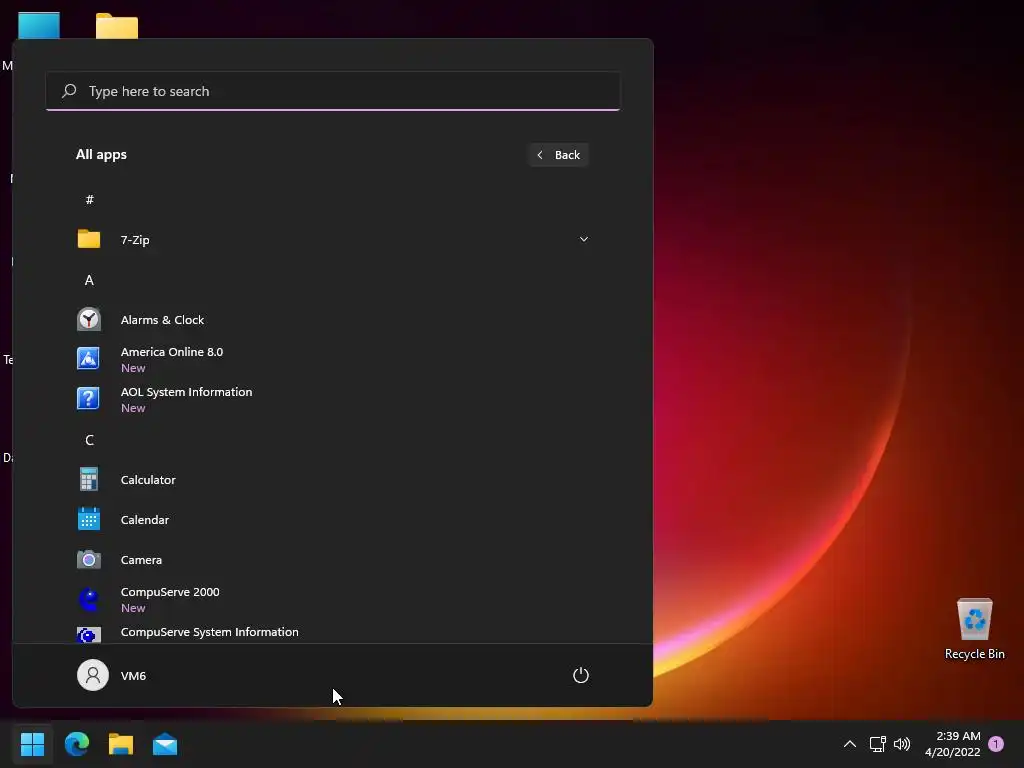1024x768 pixels.
Task: Select the yellow folder on desktop
Action: [117, 26]
